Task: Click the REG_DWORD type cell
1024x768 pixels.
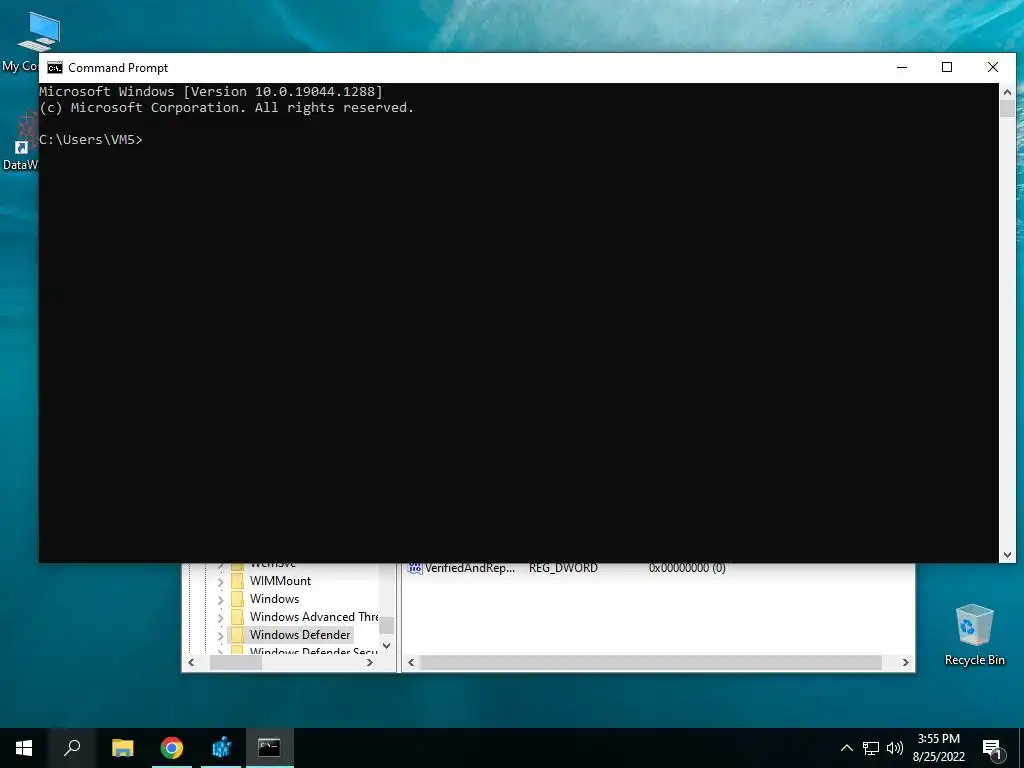Action: [x=563, y=568]
